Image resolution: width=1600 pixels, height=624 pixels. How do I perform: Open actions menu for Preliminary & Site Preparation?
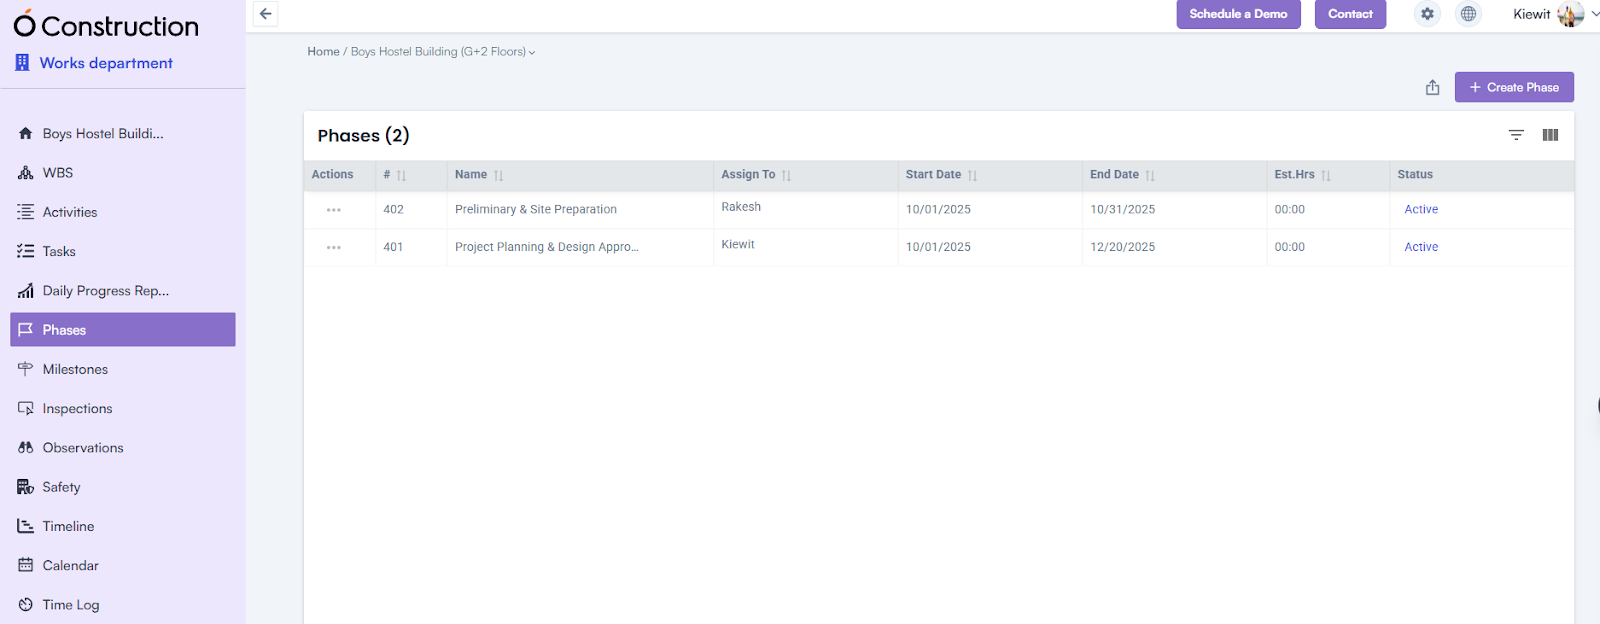[333, 210]
